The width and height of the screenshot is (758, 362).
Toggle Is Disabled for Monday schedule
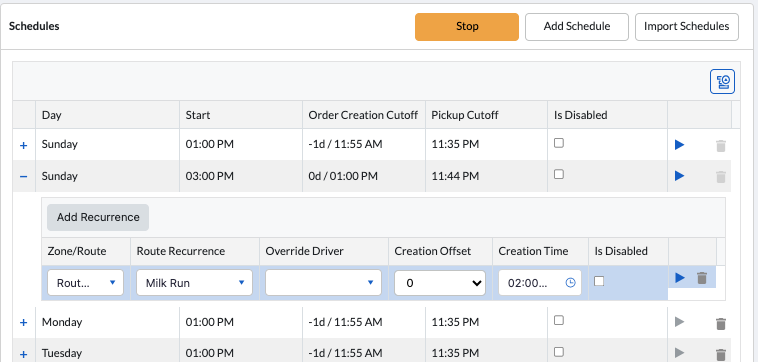(559, 320)
